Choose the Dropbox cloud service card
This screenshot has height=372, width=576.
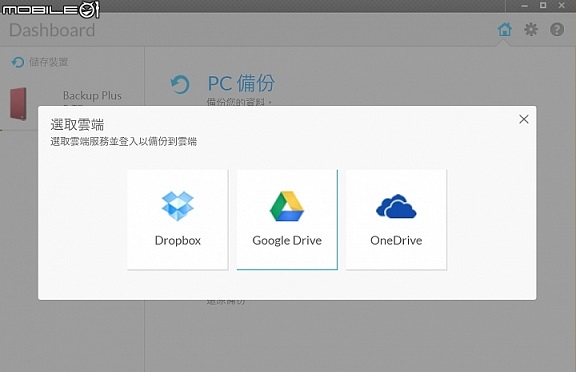[177, 220]
